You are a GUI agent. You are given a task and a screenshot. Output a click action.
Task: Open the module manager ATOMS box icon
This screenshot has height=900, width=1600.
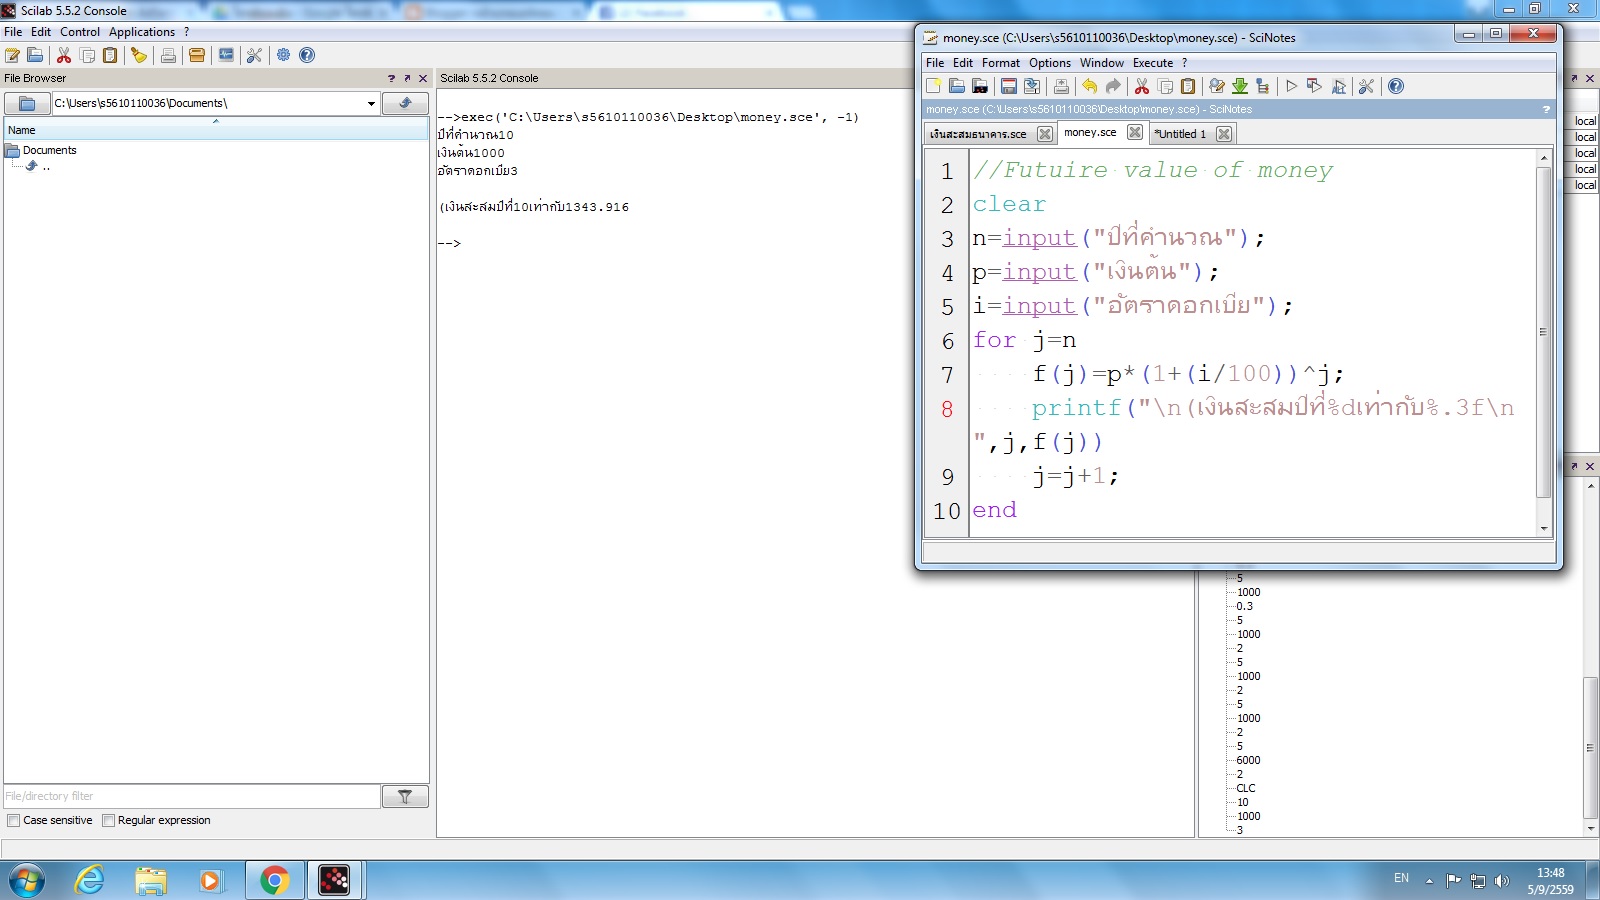pos(197,55)
